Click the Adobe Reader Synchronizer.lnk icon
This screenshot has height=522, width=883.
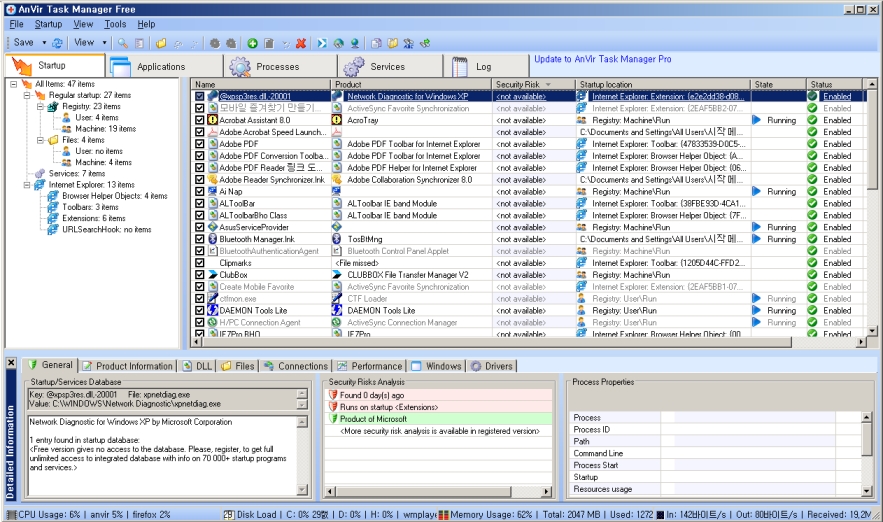pyautogui.click(x=212, y=180)
